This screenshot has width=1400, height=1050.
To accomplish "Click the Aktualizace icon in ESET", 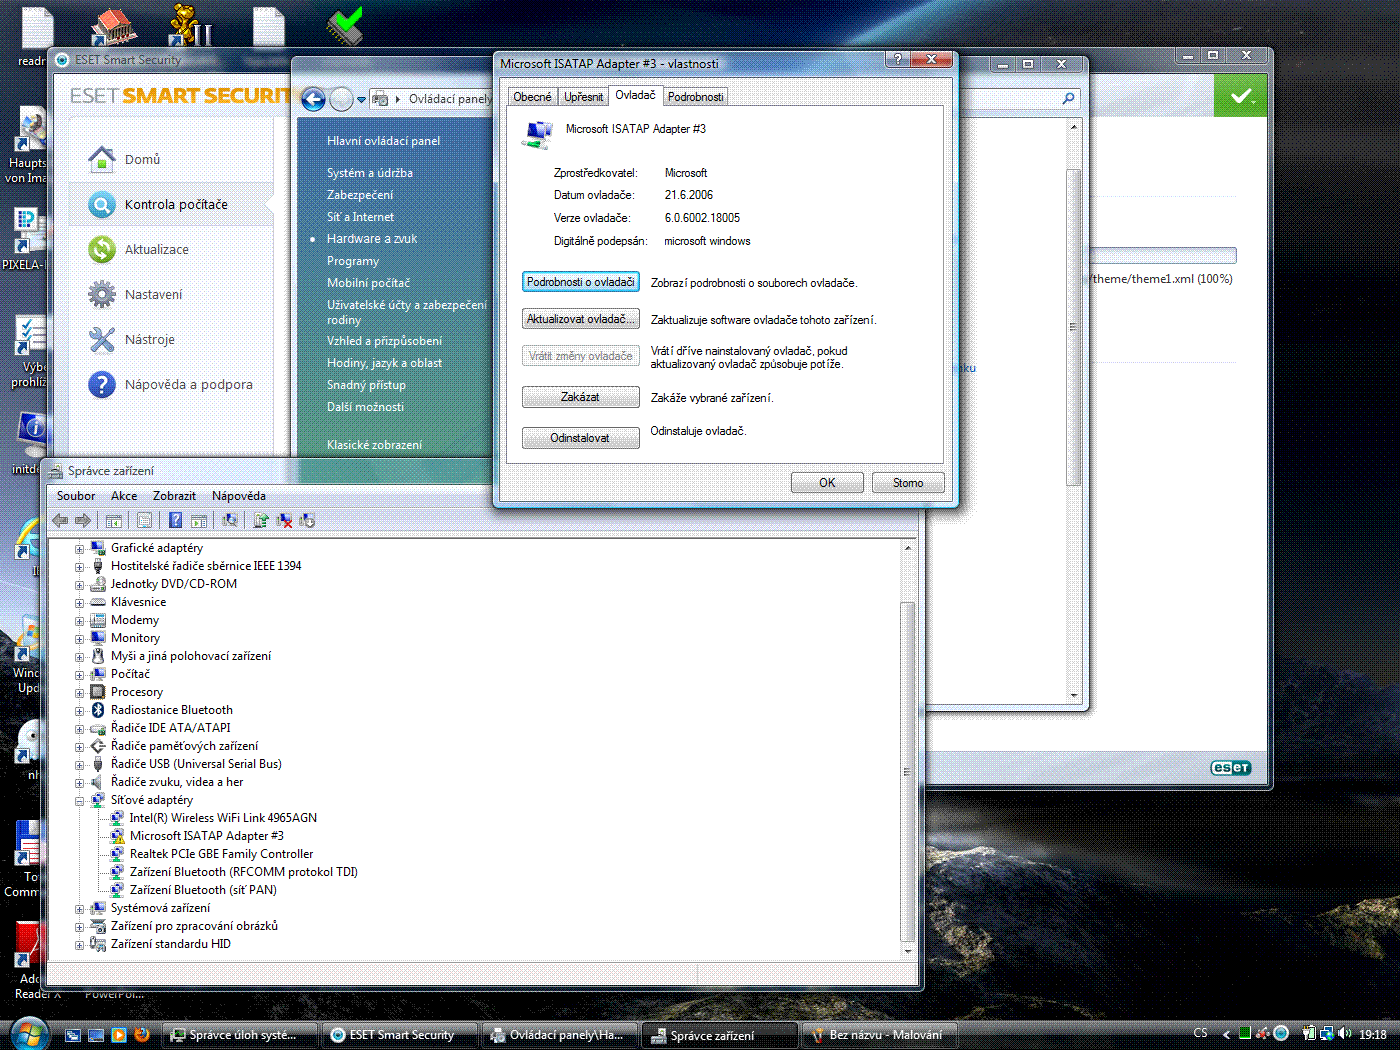I will [x=102, y=249].
